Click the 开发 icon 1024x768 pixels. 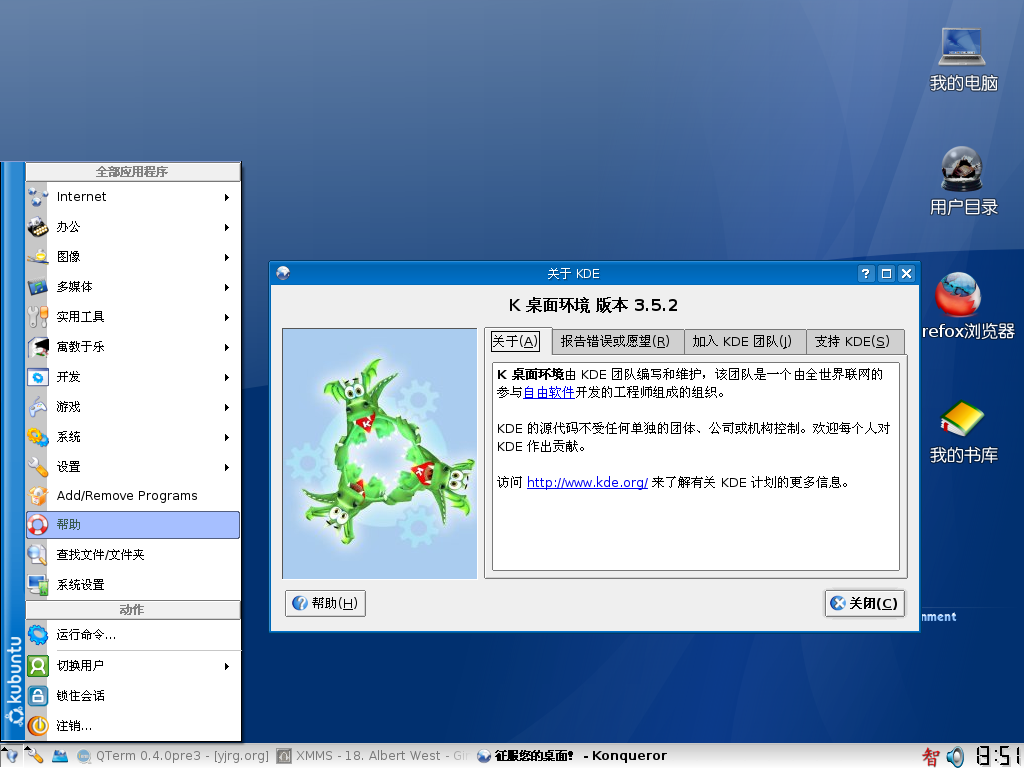(38, 377)
